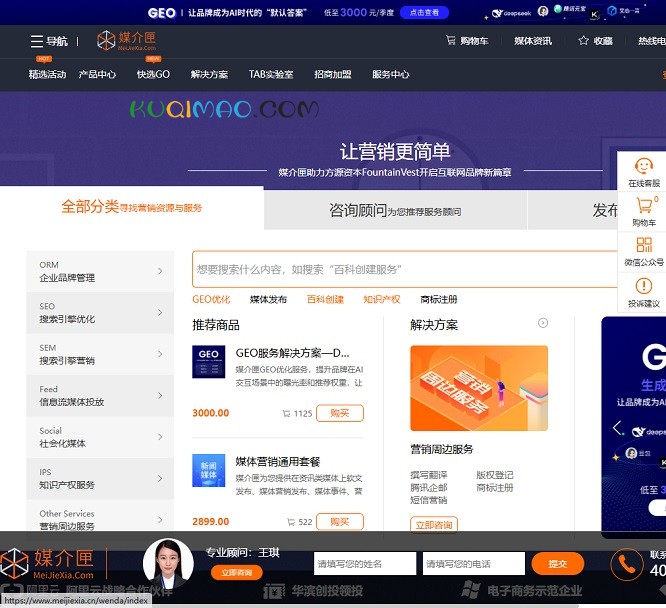
Task: Submit the contact form with 提交
Action: (558, 564)
